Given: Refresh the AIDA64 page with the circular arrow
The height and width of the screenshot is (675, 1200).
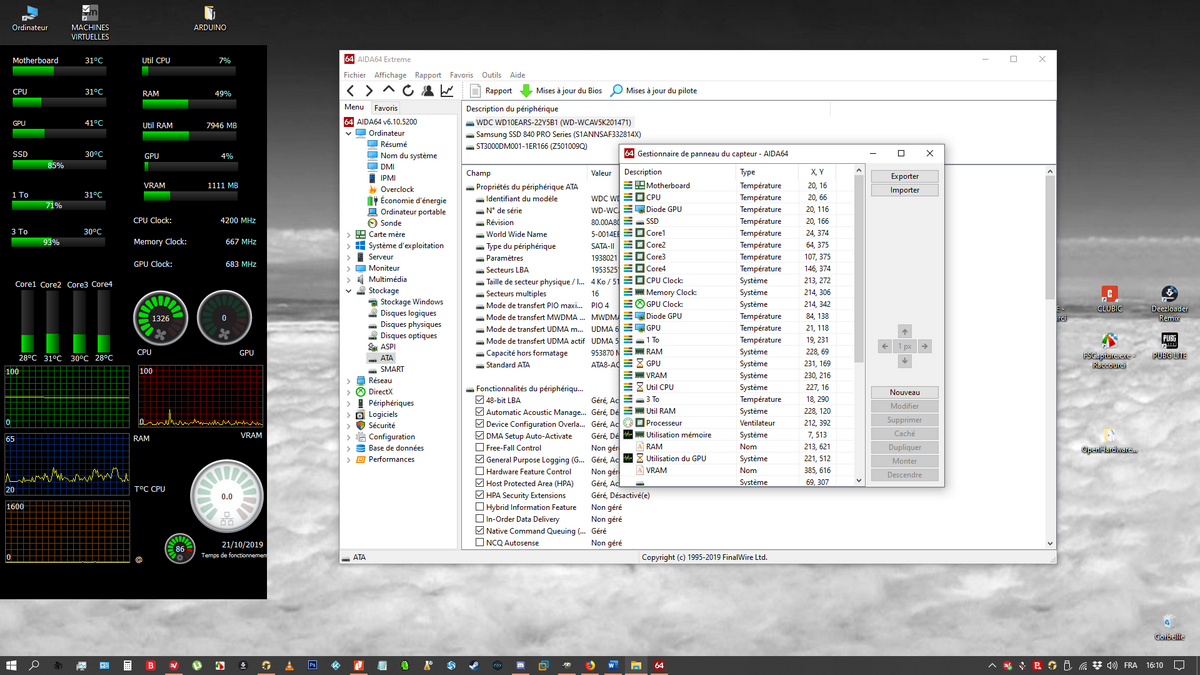Looking at the screenshot, I should click(408, 90).
